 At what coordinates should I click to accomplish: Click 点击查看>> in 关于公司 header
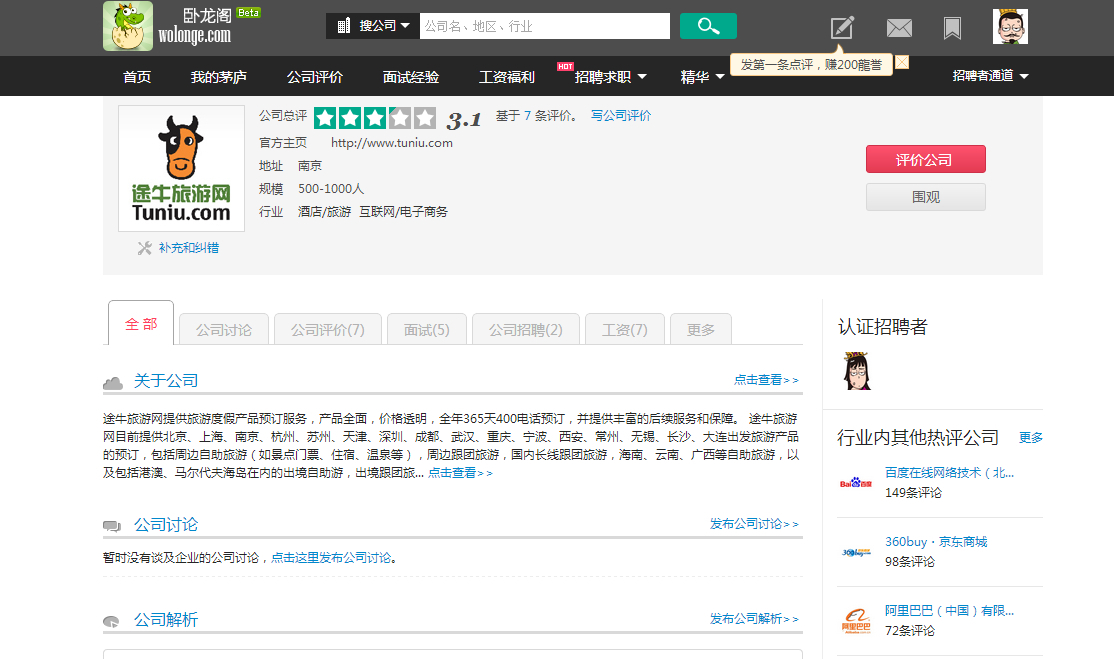tap(766, 380)
